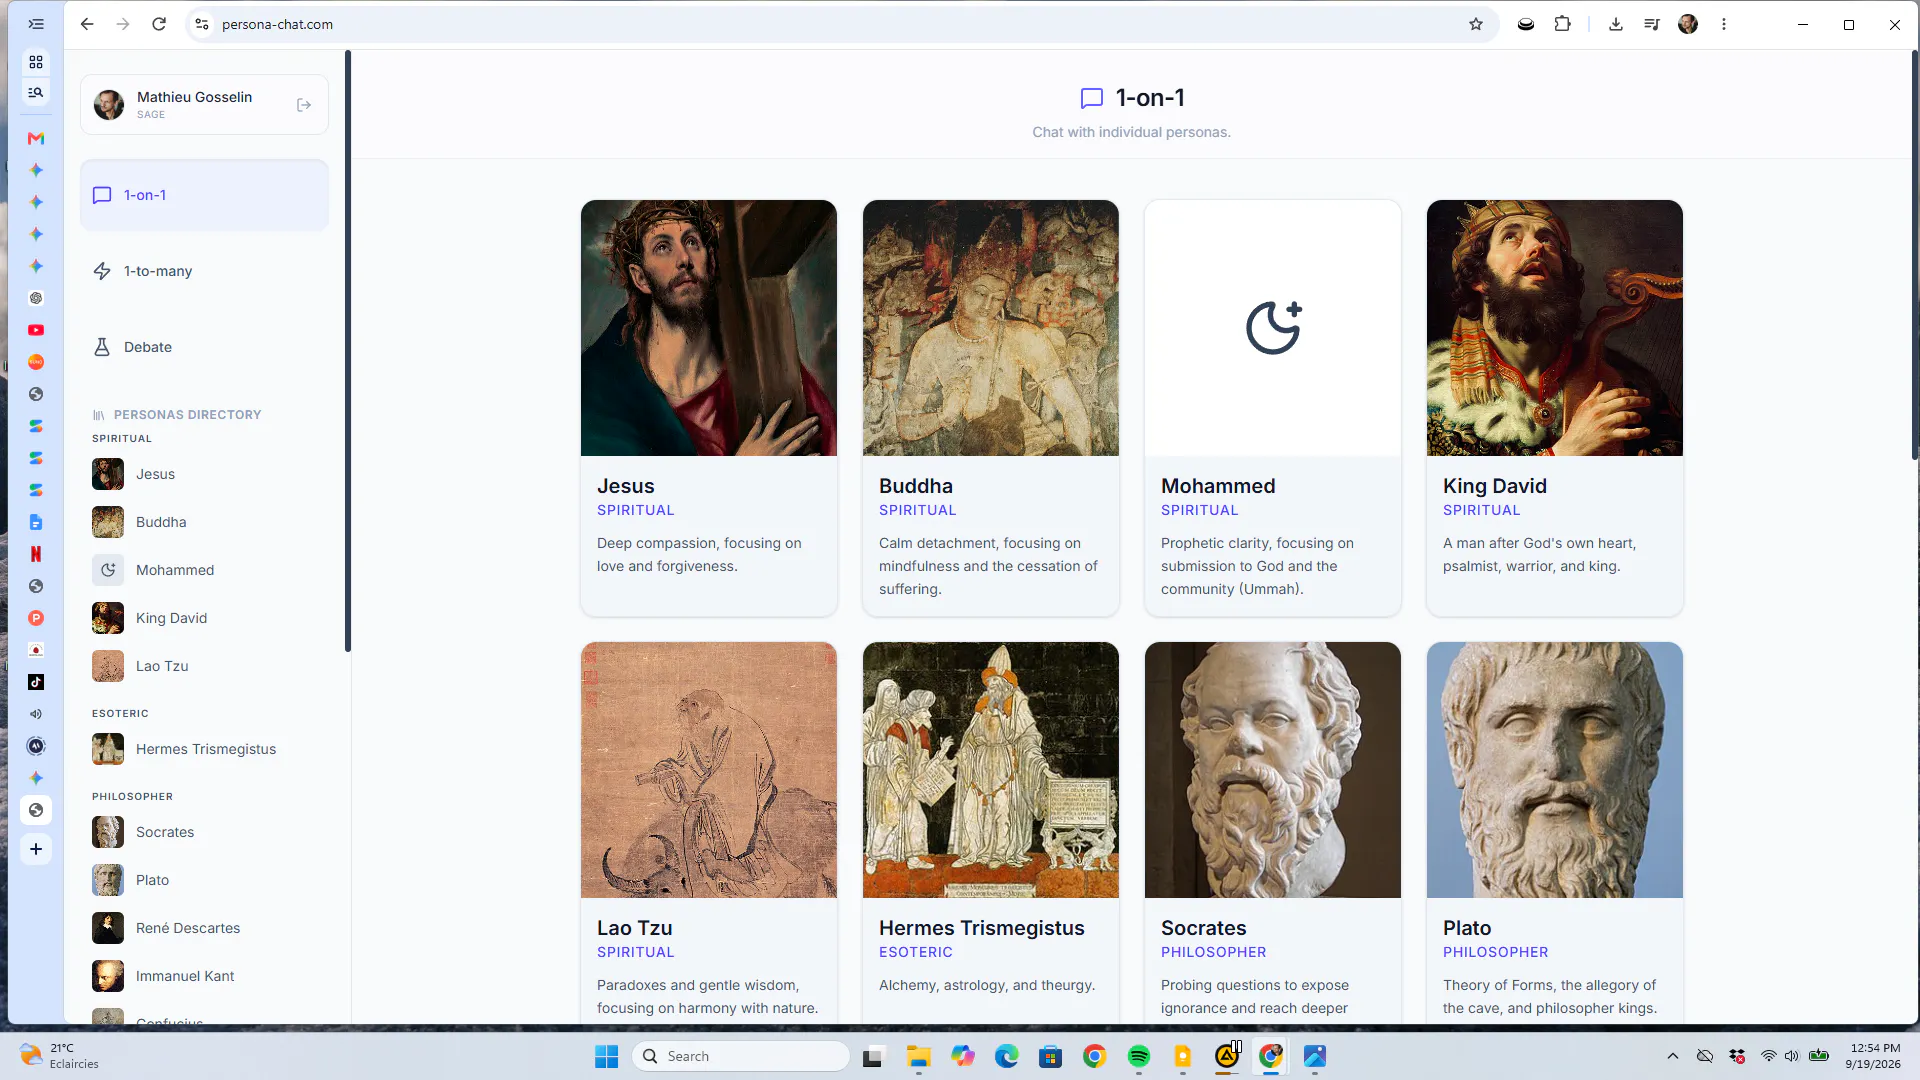The image size is (1920, 1080).
Task: Open the Buddha card painting
Action: 991,328
